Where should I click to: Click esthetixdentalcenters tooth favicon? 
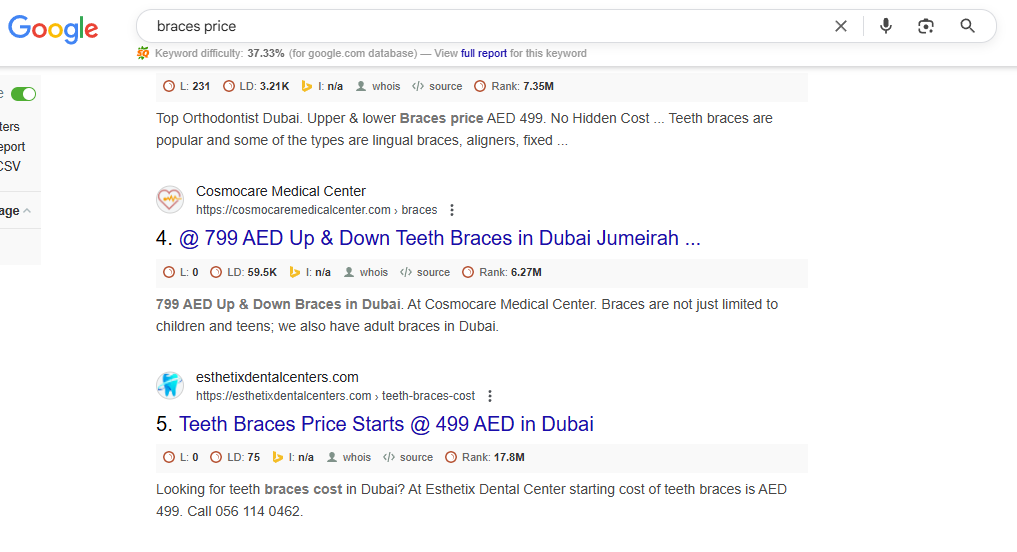170,385
